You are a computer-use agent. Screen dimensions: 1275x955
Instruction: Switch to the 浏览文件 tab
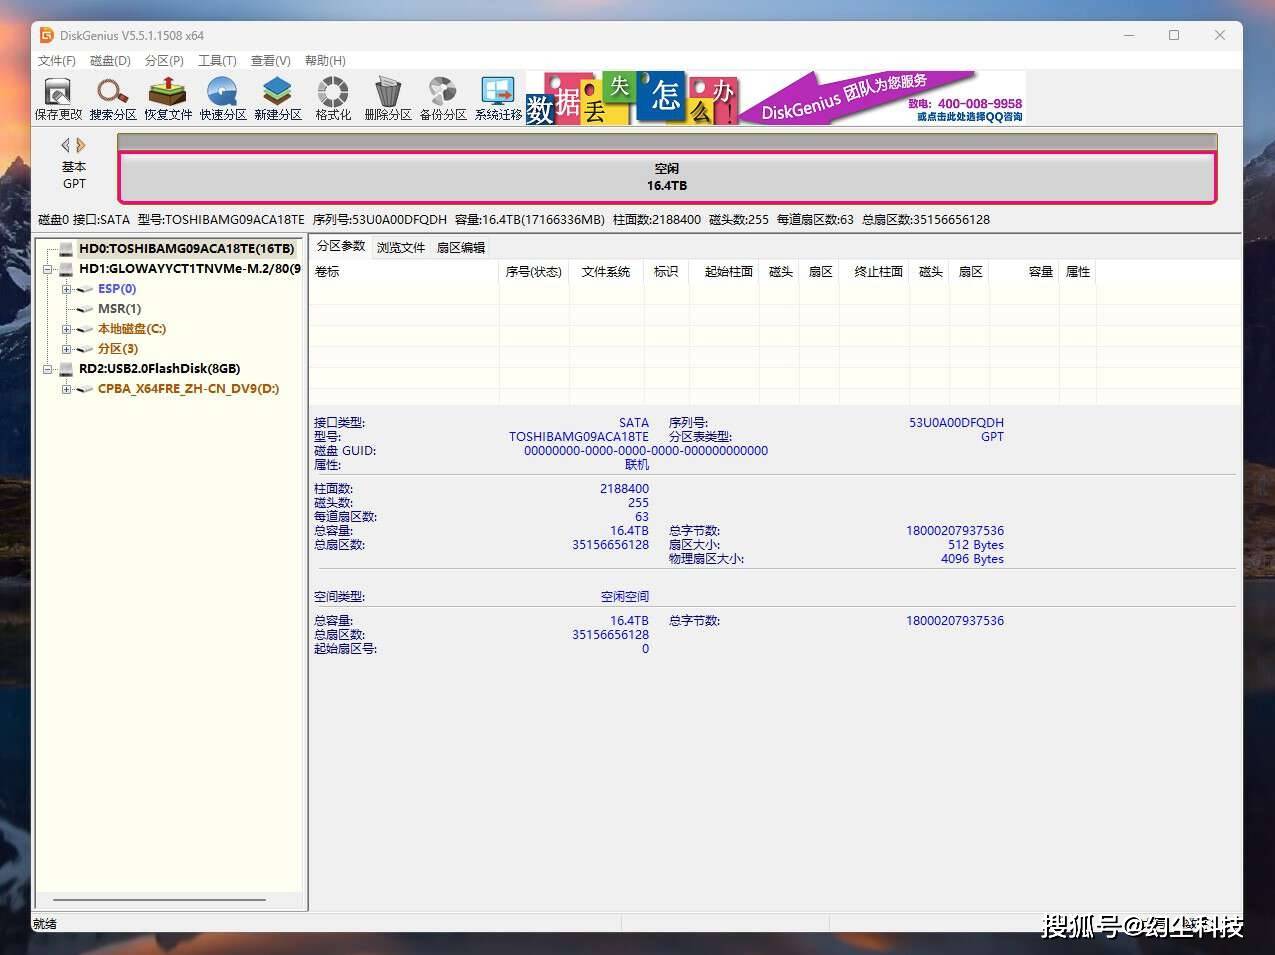point(400,247)
